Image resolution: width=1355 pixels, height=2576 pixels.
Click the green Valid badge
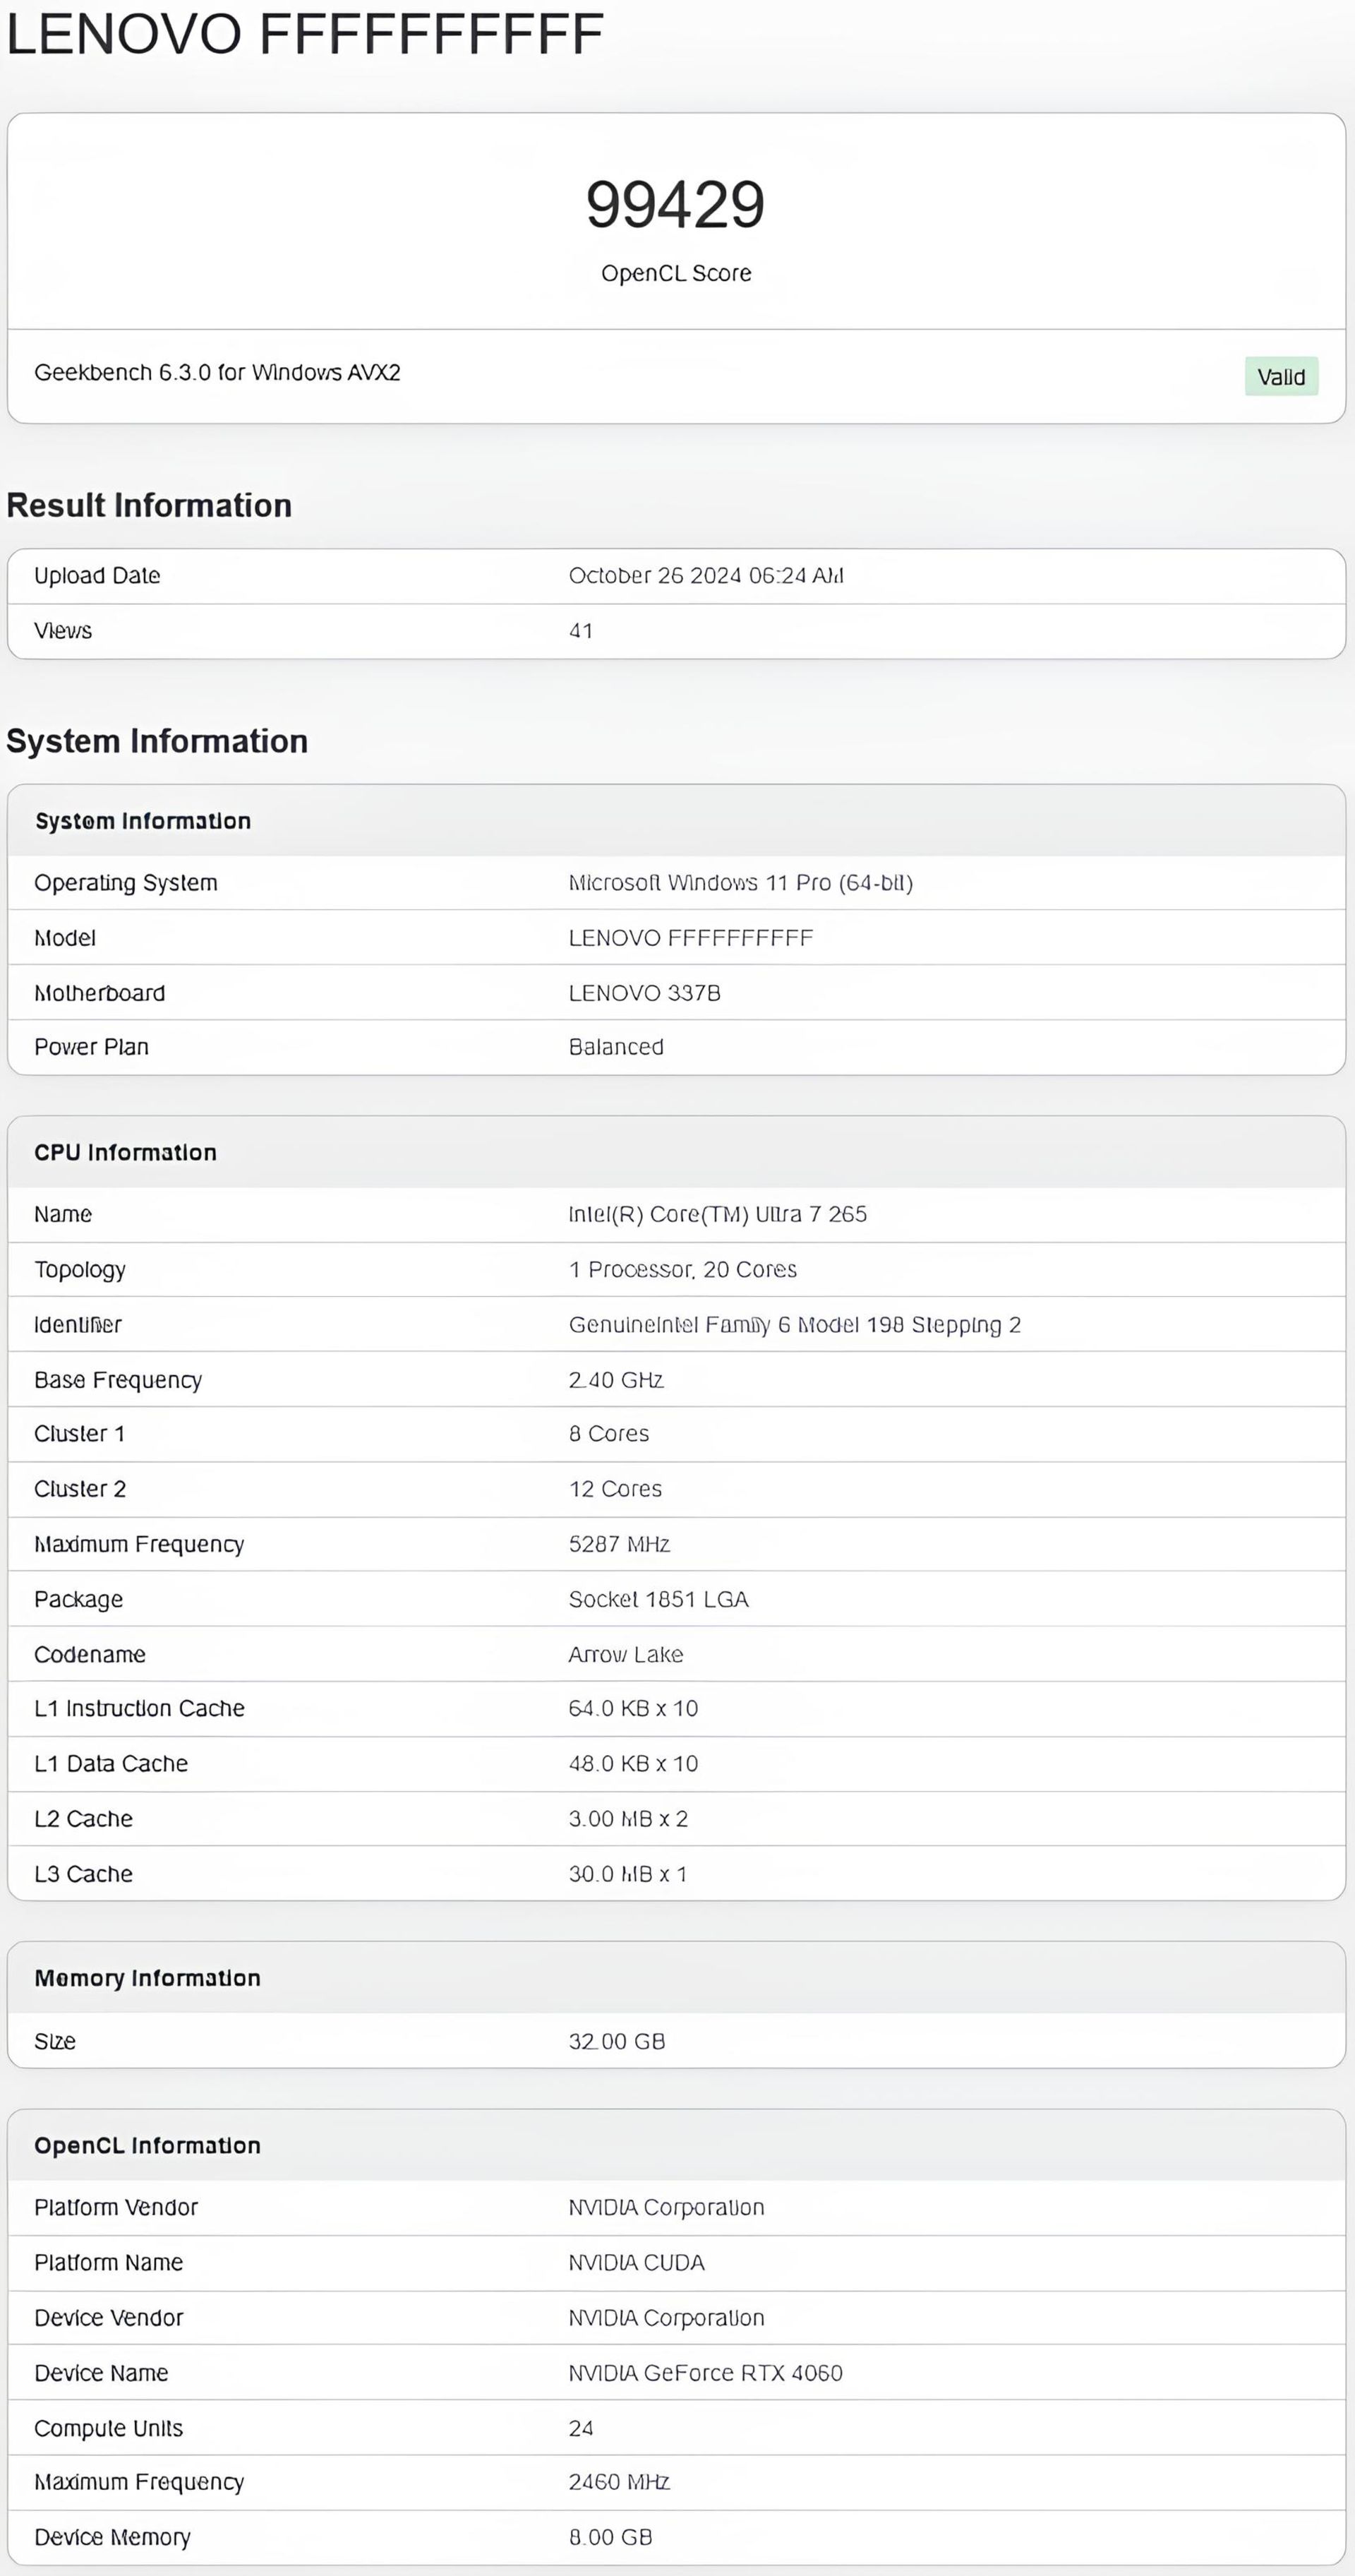click(1280, 377)
